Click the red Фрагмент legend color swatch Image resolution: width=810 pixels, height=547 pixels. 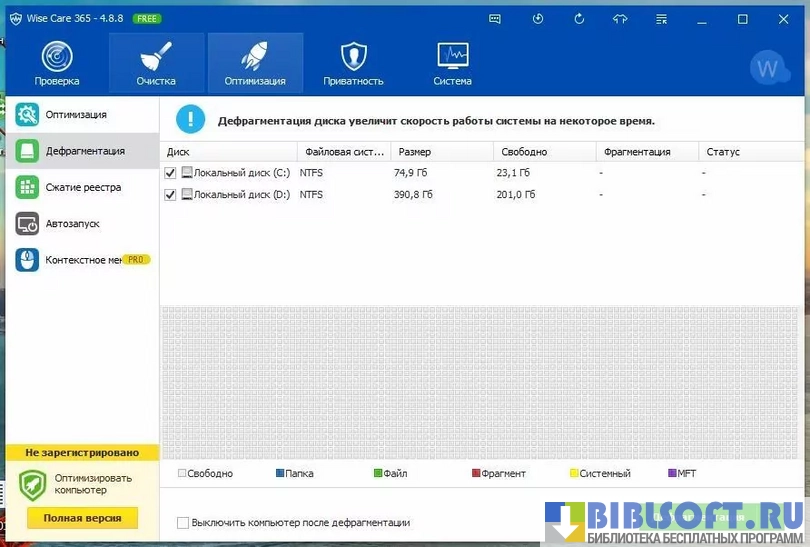pyautogui.click(x=476, y=474)
